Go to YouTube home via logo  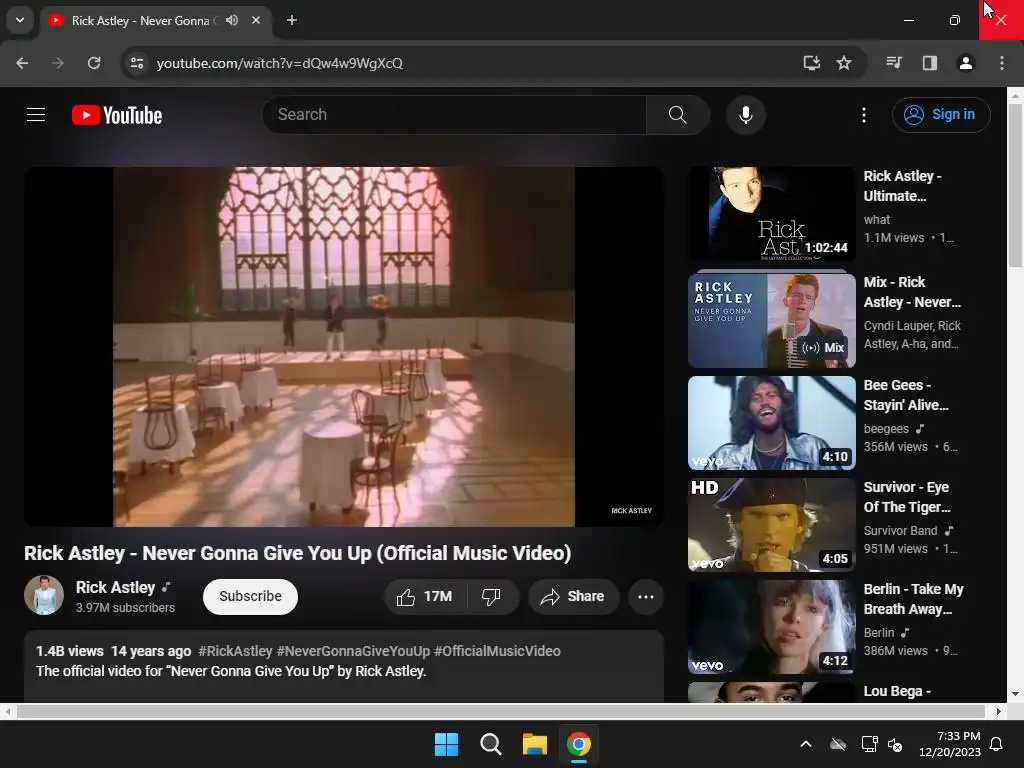click(x=117, y=115)
